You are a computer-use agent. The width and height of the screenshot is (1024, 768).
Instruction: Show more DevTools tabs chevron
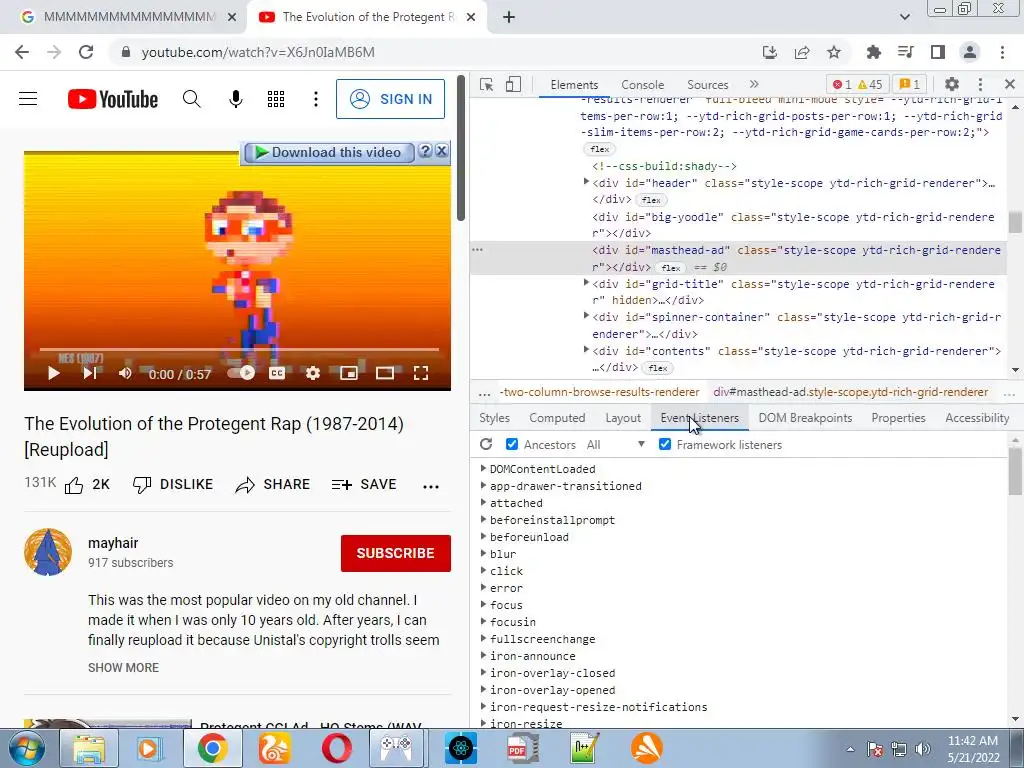pyautogui.click(x=754, y=84)
